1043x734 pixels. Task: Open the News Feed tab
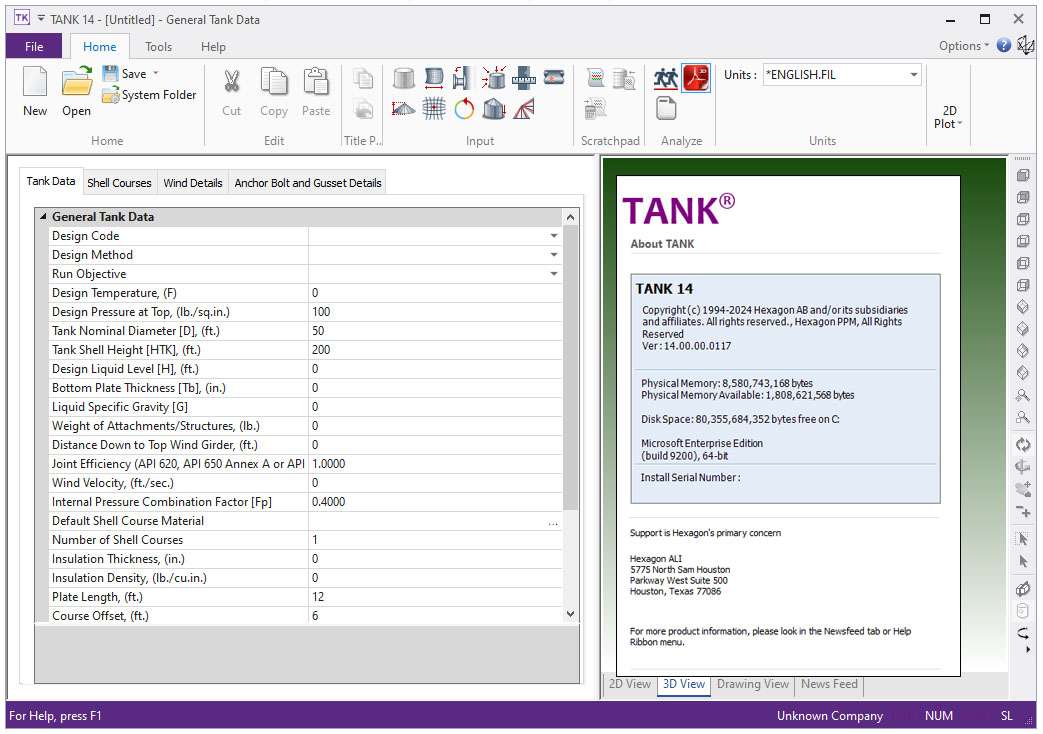[x=829, y=684]
